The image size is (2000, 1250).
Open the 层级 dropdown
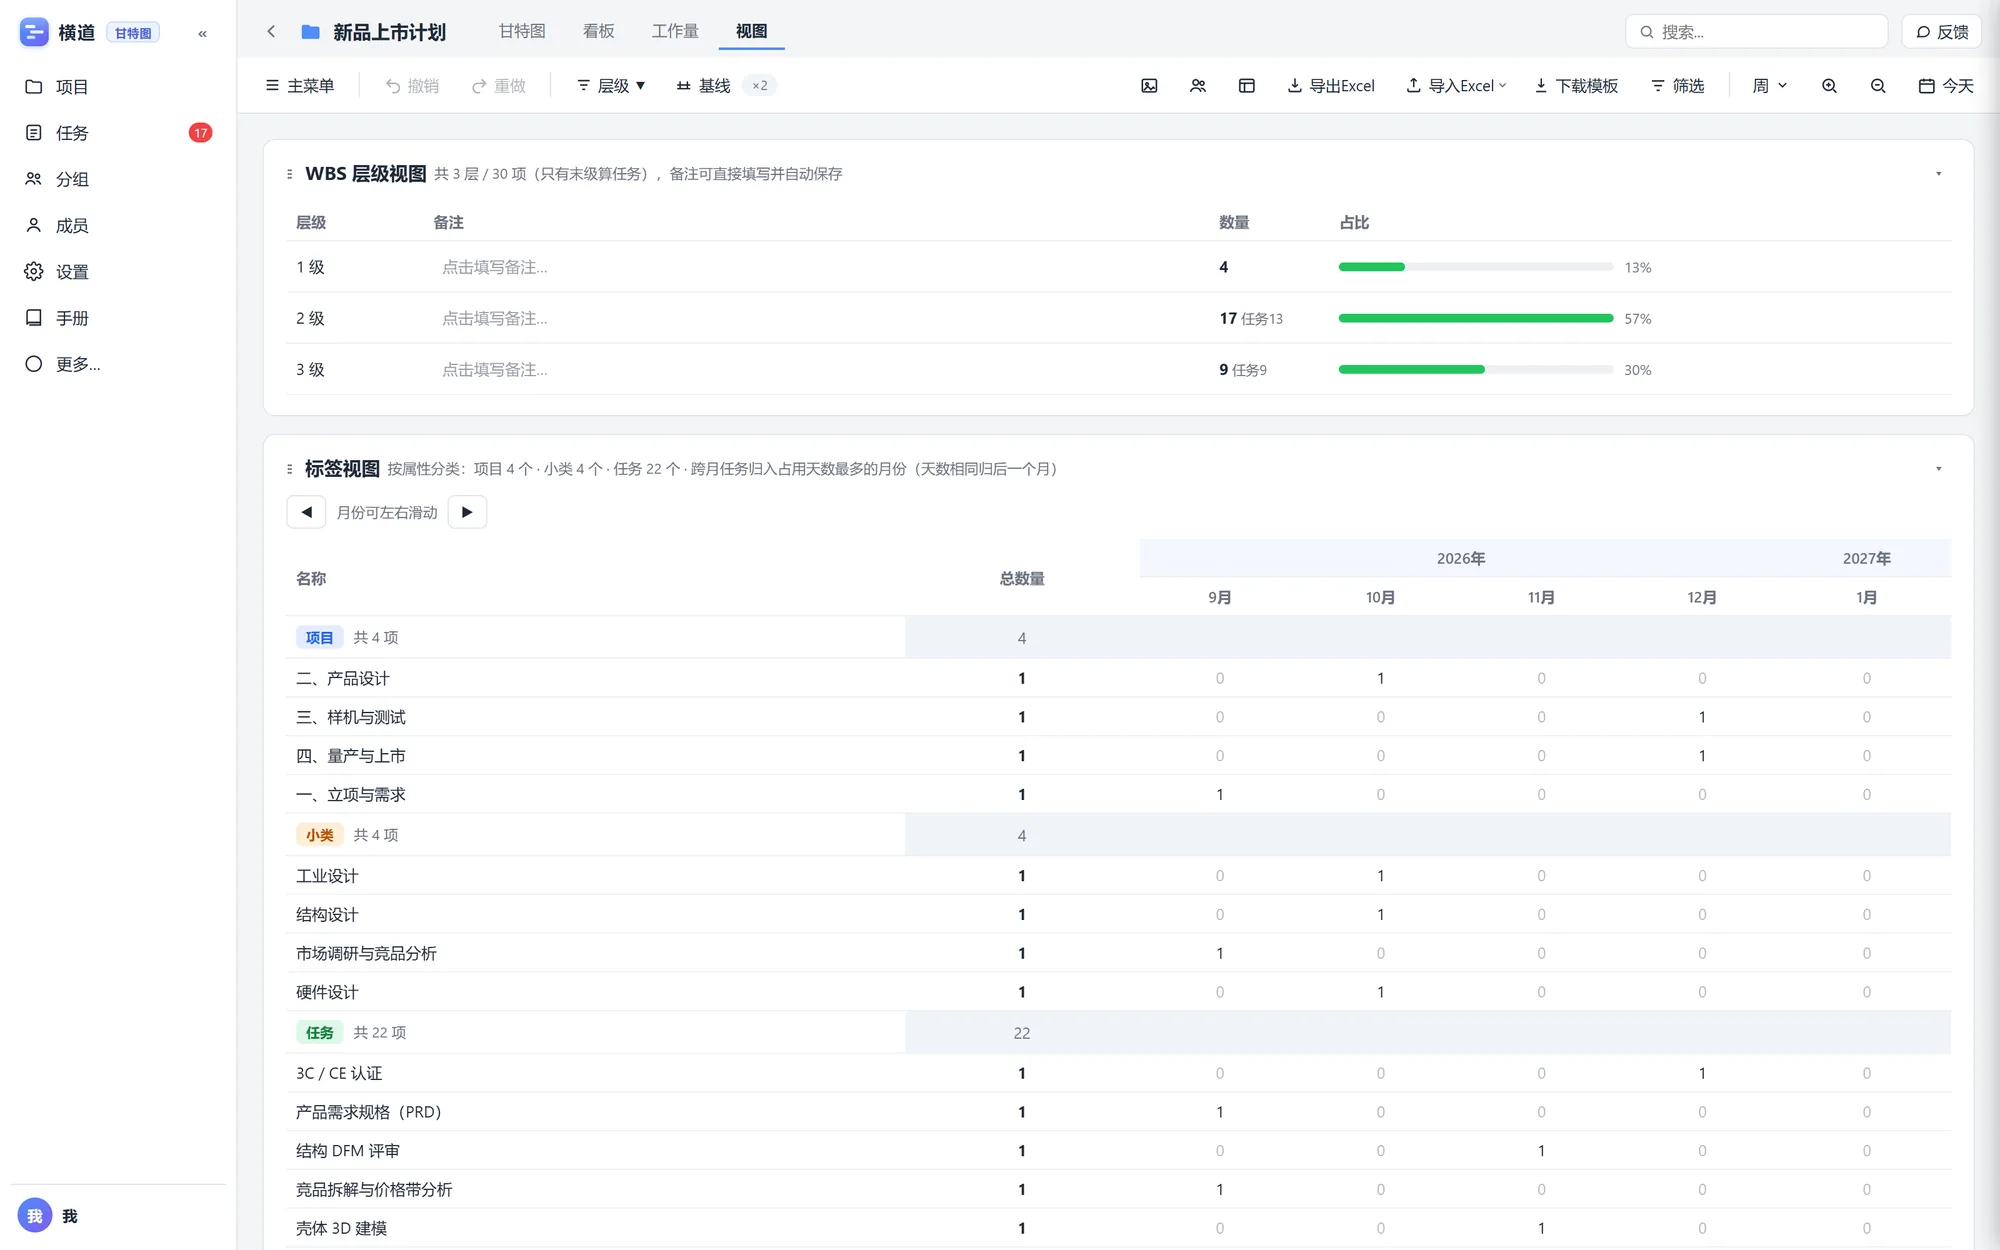(x=611, y=86)
